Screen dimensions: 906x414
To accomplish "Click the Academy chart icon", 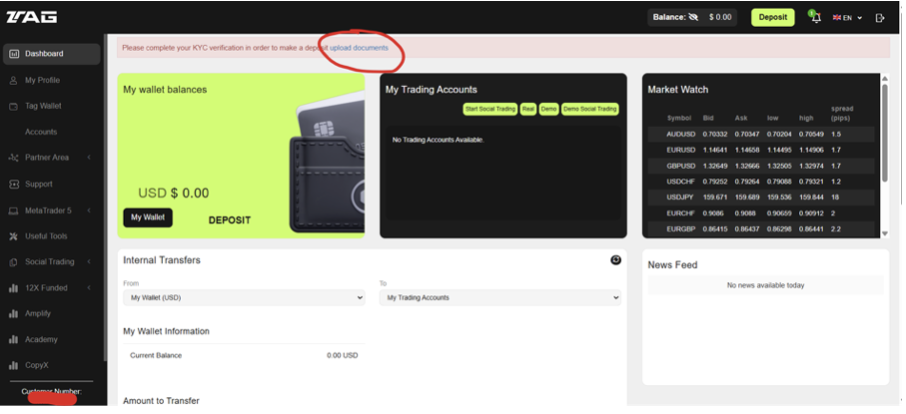I will click(x=14, y=340).
